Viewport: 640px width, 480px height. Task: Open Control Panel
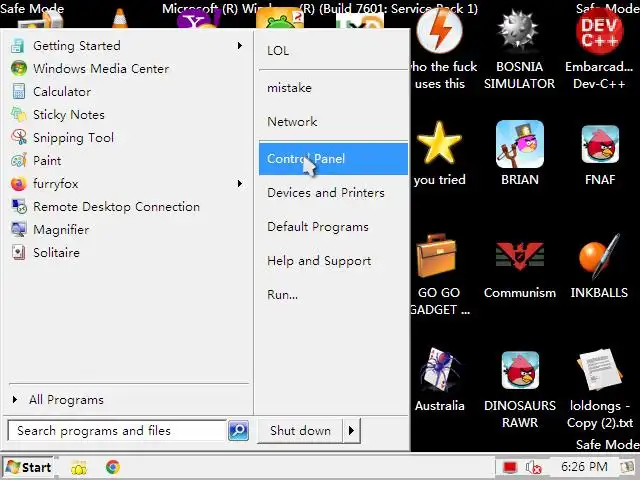click(x=333, y=158)
